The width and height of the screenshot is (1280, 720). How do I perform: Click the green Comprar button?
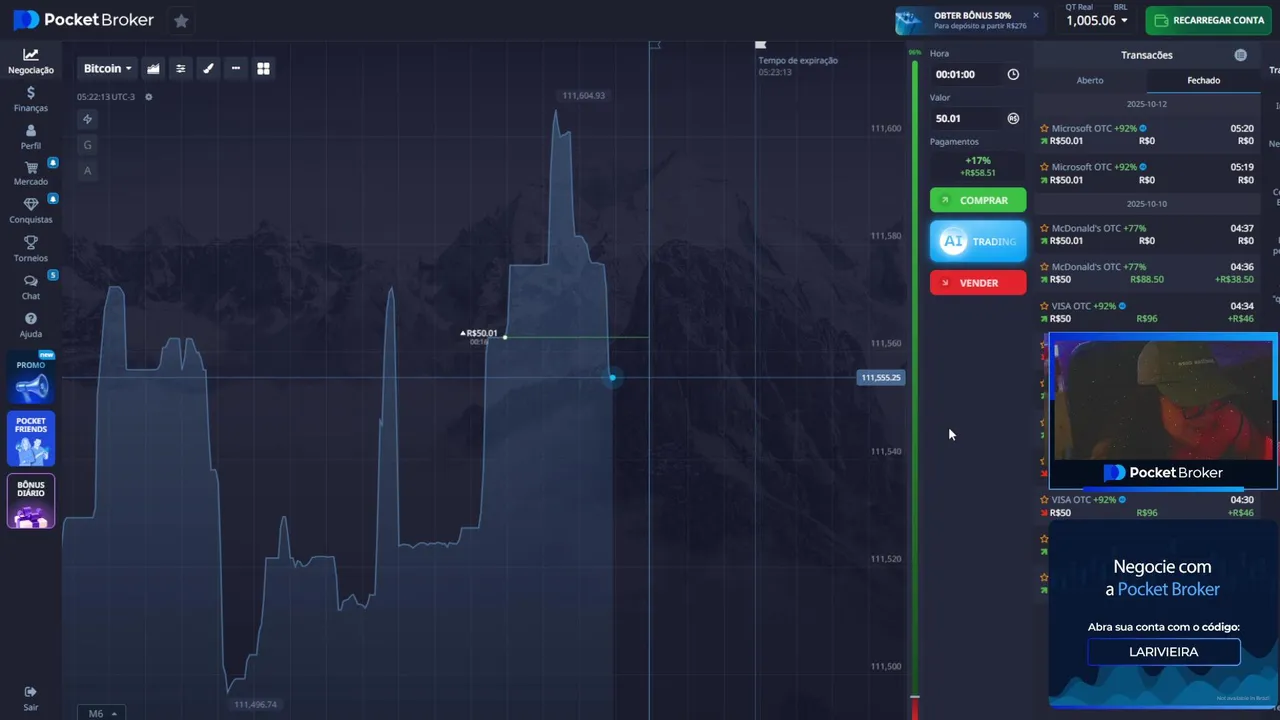pyautogui.click(x=978, y=200)
